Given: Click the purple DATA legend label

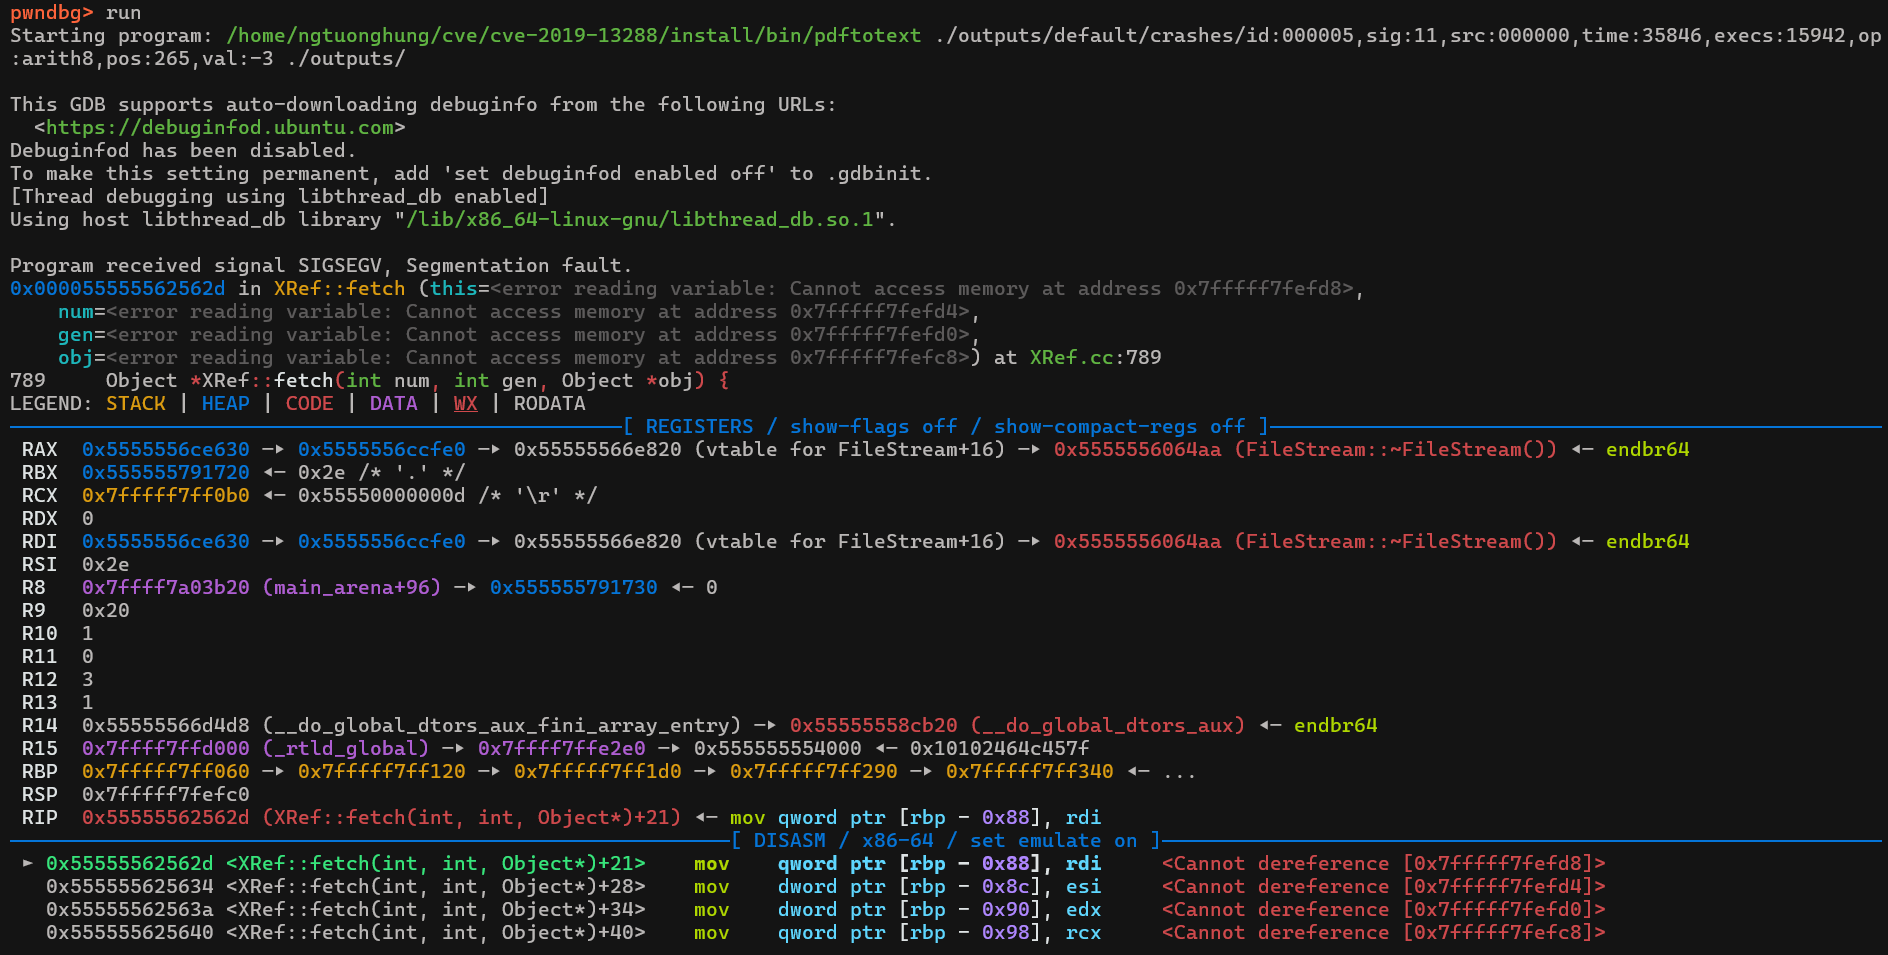Looking at the screenshot, I should (x=393, y=403).
